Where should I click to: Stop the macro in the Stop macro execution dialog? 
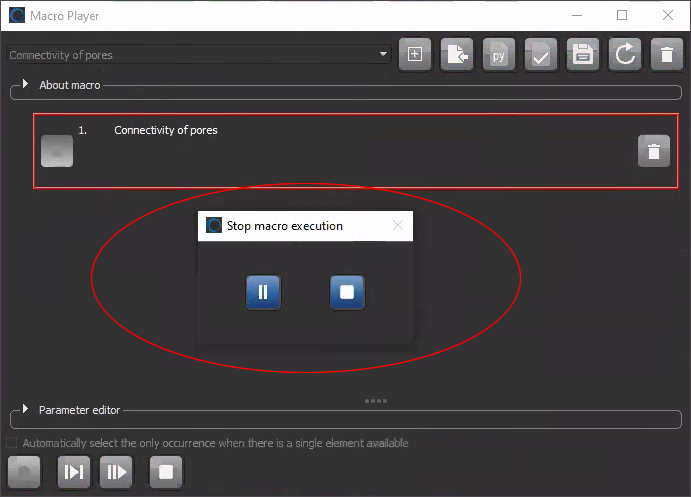point(347,292)
